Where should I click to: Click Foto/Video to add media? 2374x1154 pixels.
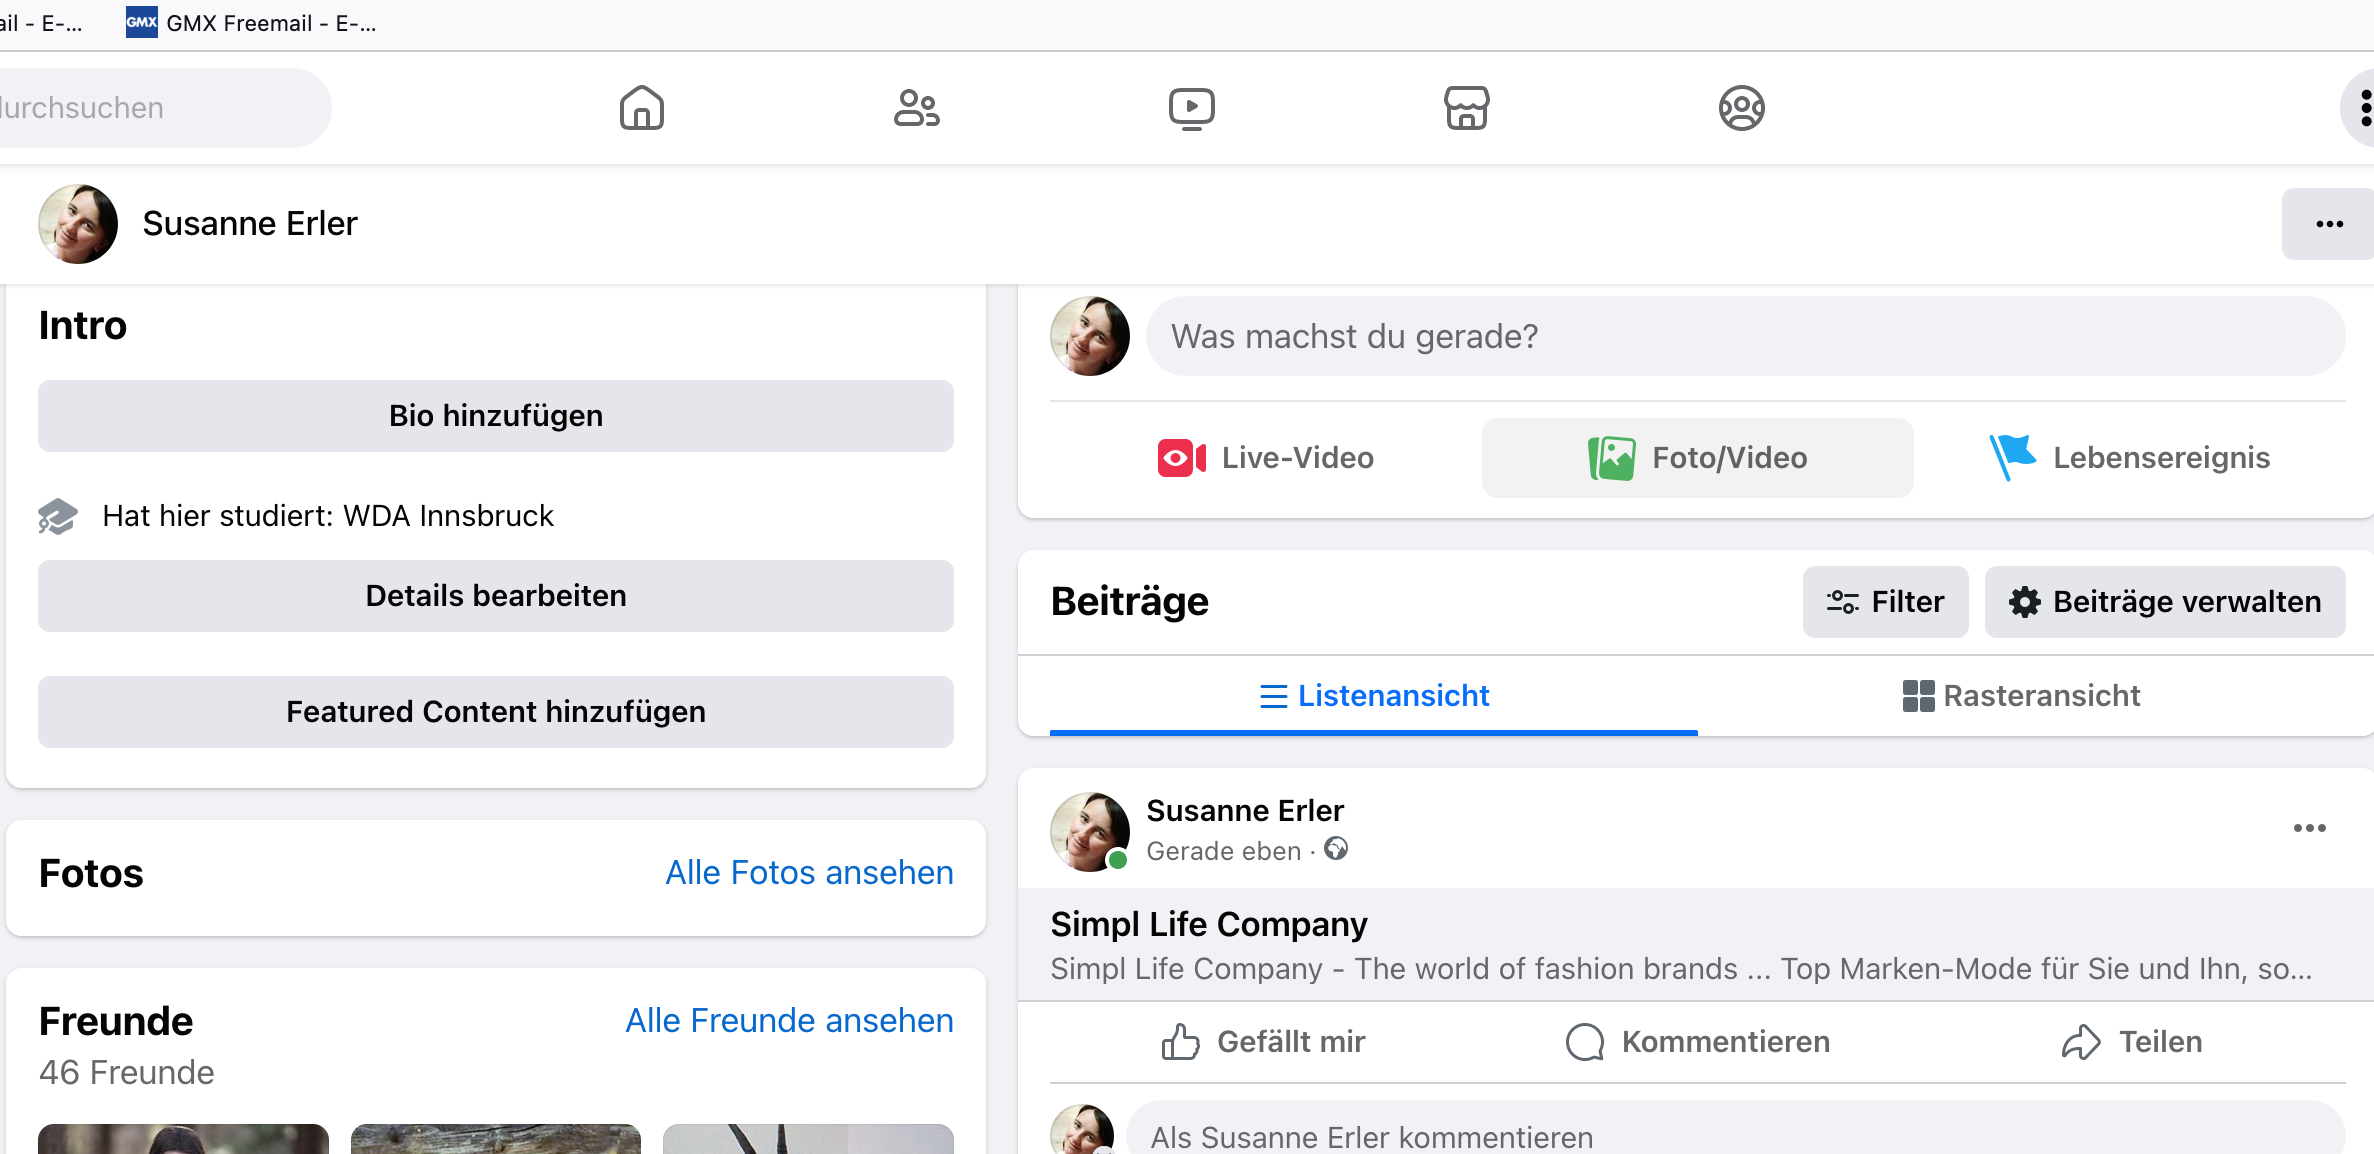coord(1698,458)
